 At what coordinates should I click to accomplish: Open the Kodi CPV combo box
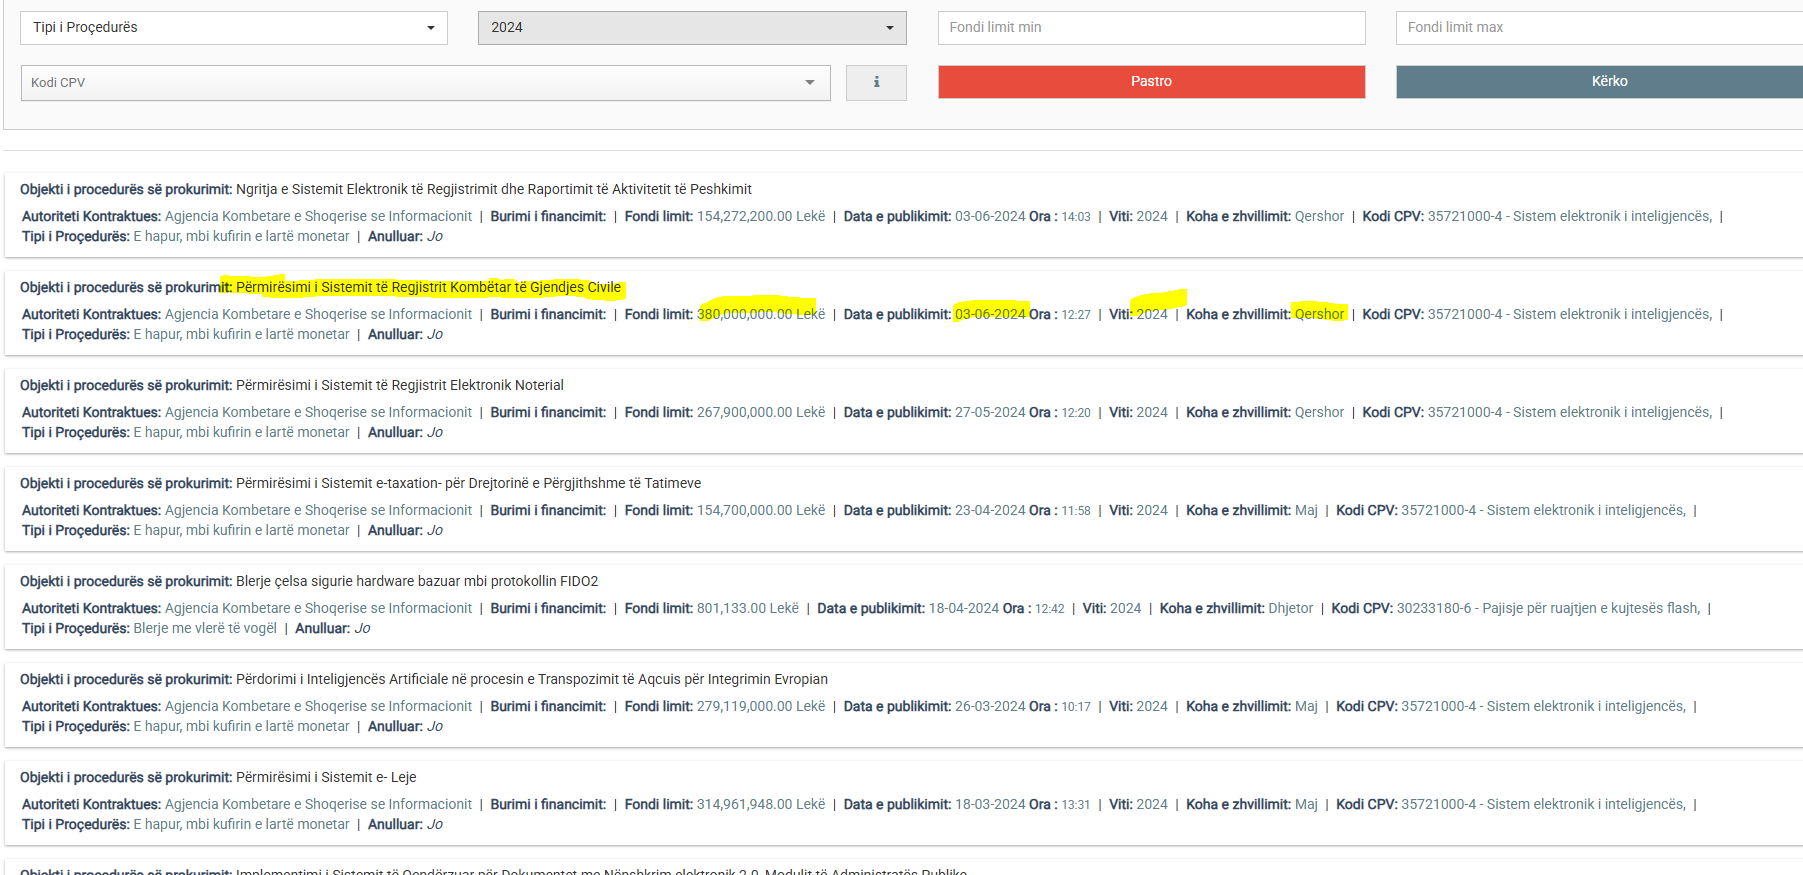(x=425, y=83)
